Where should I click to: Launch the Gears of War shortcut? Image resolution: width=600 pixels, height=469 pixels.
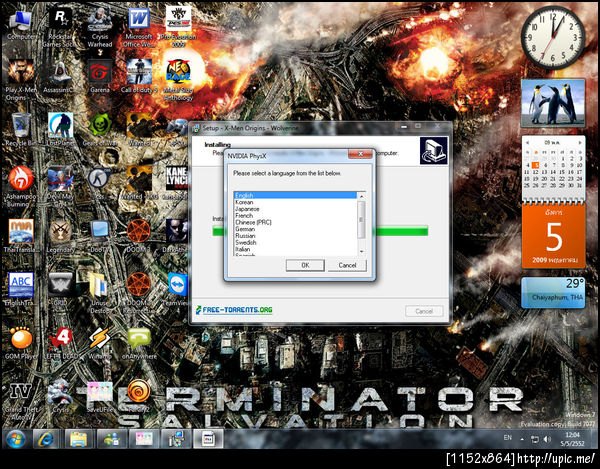pos(100,130)
